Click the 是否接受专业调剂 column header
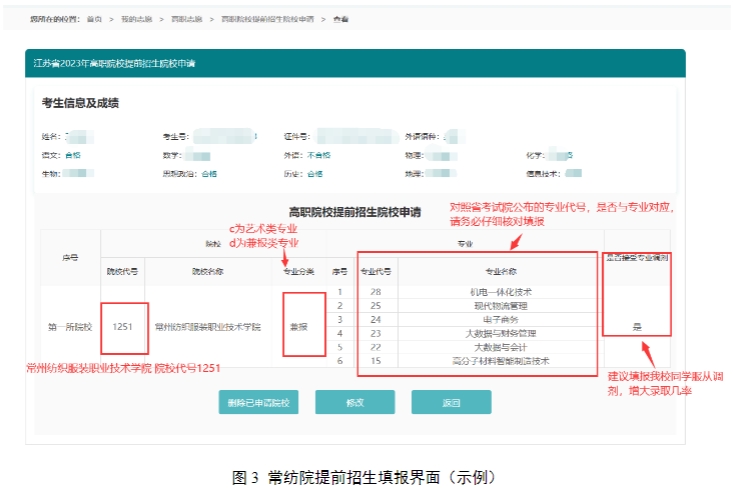733x488 pixels. click(x=637, y=258)
